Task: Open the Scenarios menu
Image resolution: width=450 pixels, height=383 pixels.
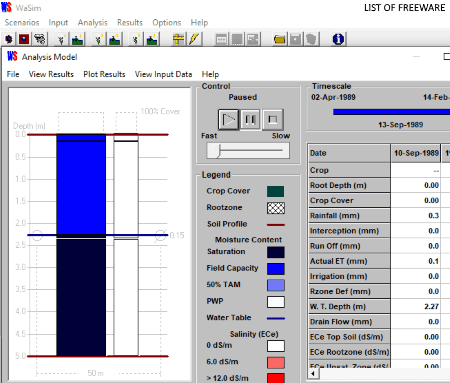Action: point(22,22)
